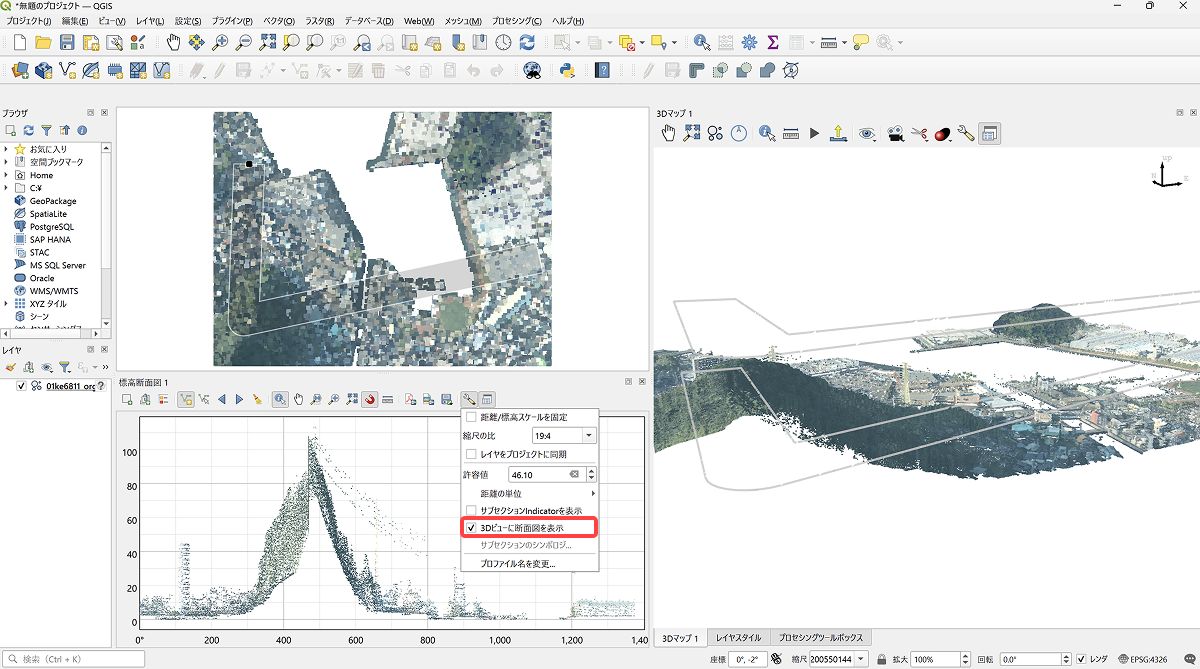Switch to the レイヤスタイル tab
Viewport: 1200px width, 669px height.
click(738, 637)
